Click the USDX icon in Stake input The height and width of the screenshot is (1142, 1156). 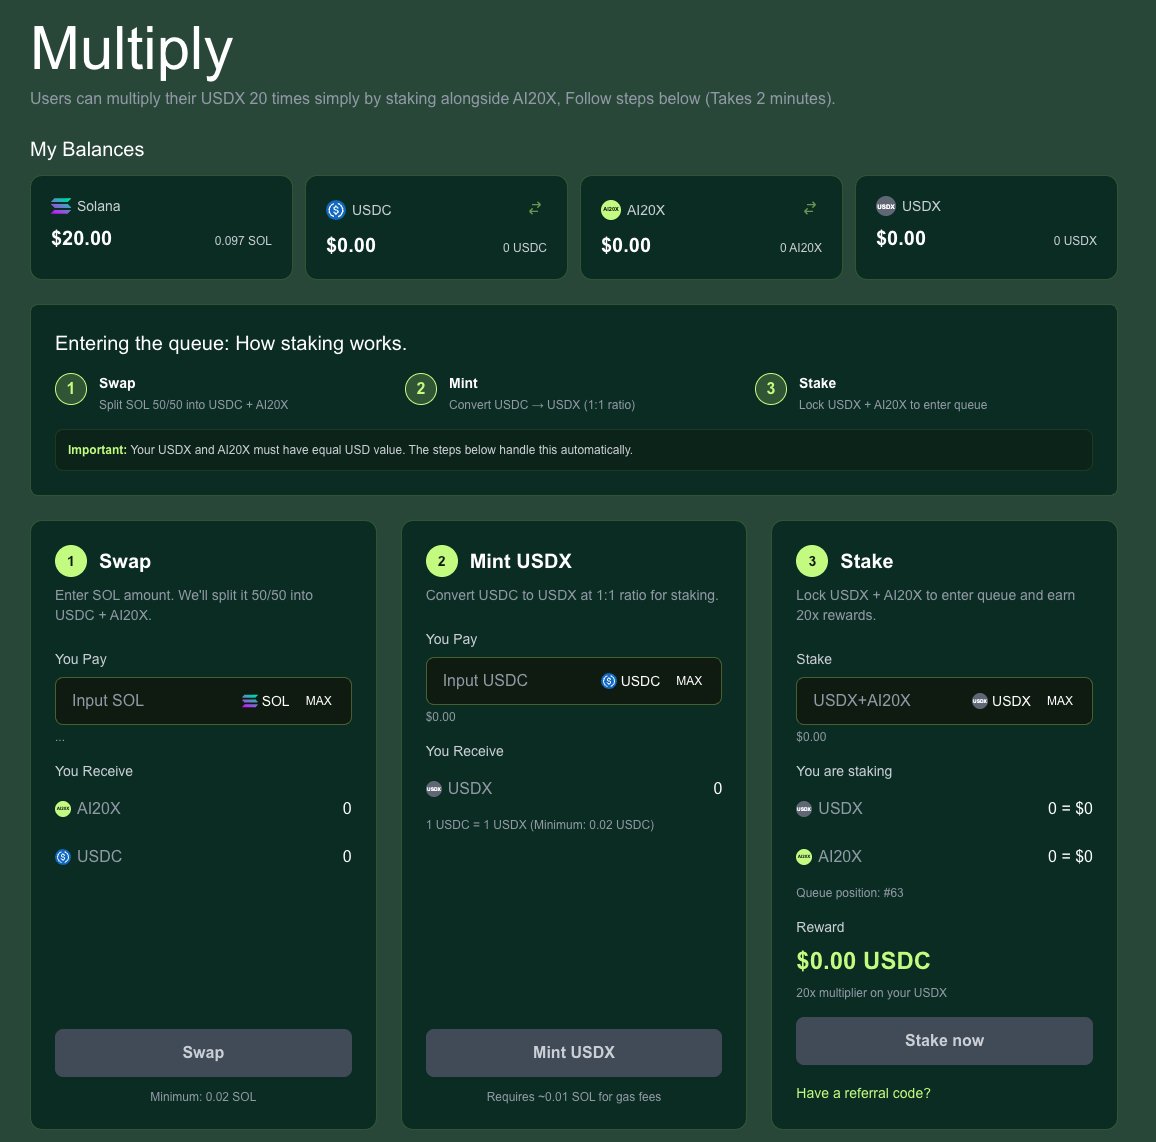pos(980,701)
